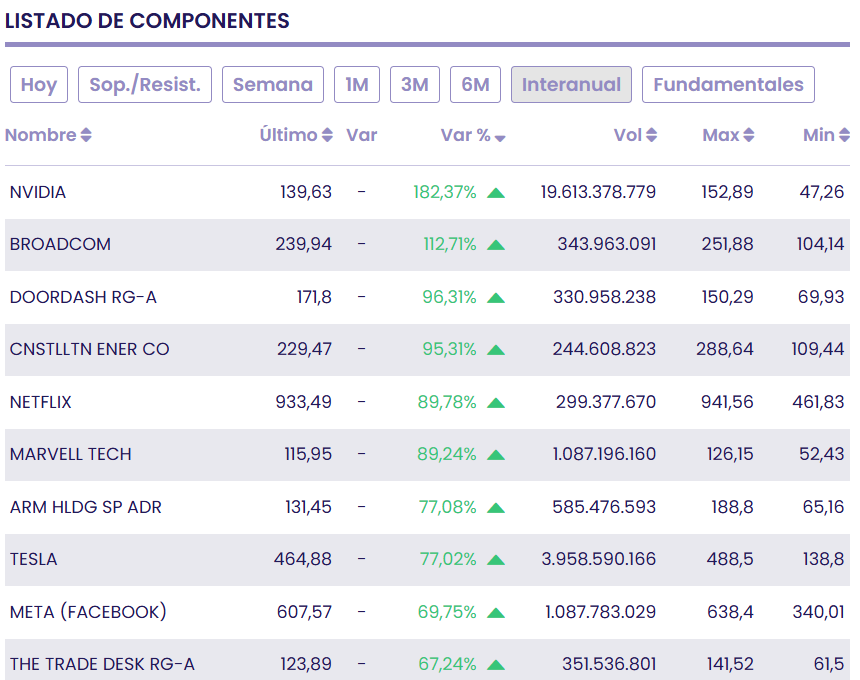Click Netflix's green up-trend triangle

click(x=496, y=403)
